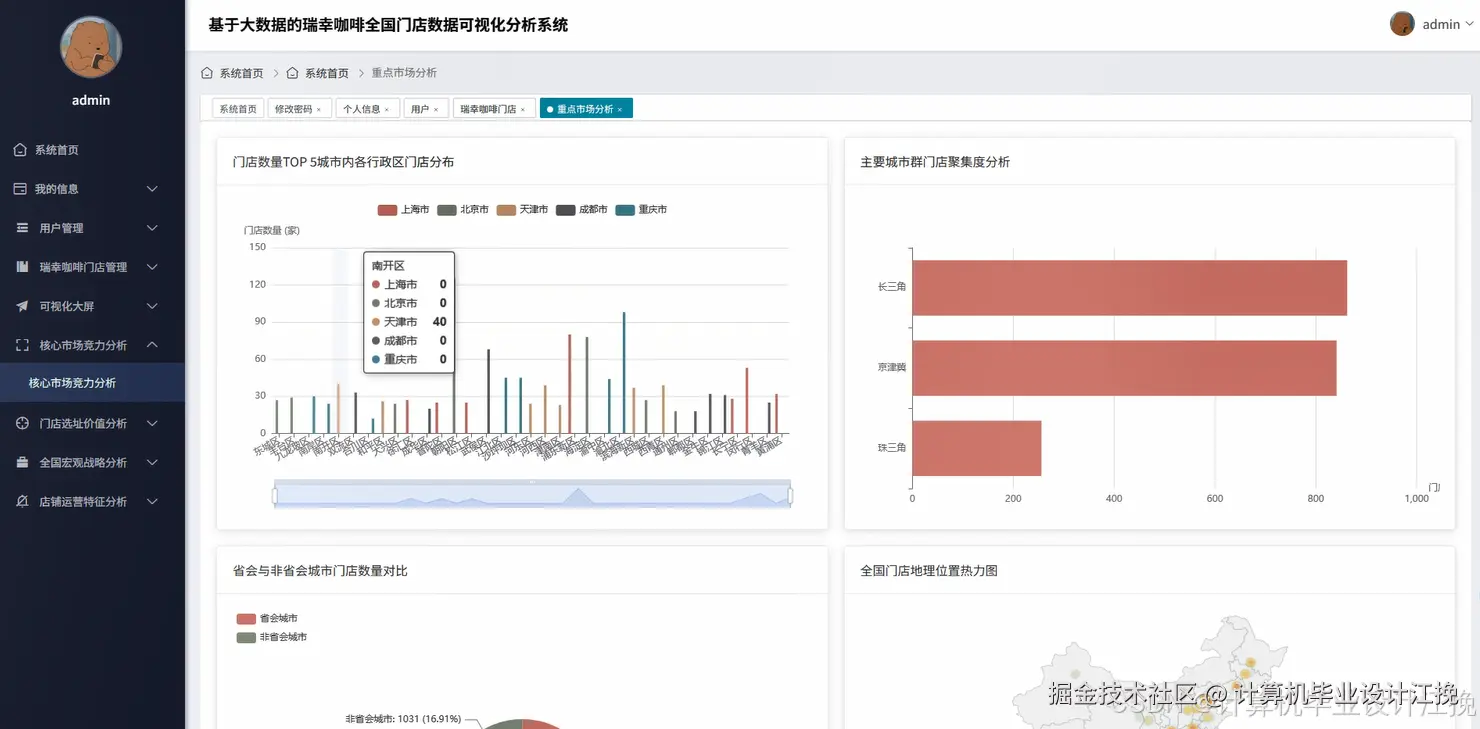Click the small admin avatar in header
Image resolution: width=1480 pixels, height=729 pixels.
click(x=1402, y=24)
